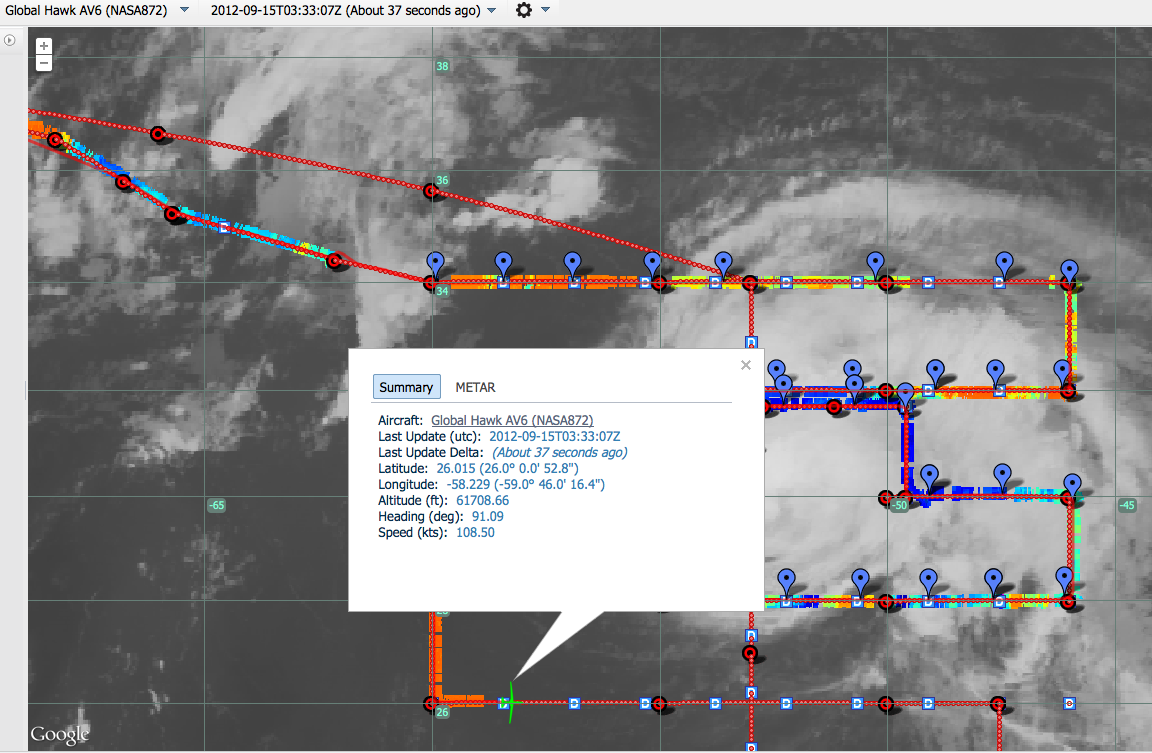Click red-dot square marker at far-right bottom track
The height and width of the screenshot is (753, 1152).
(x=1069, y=703)
